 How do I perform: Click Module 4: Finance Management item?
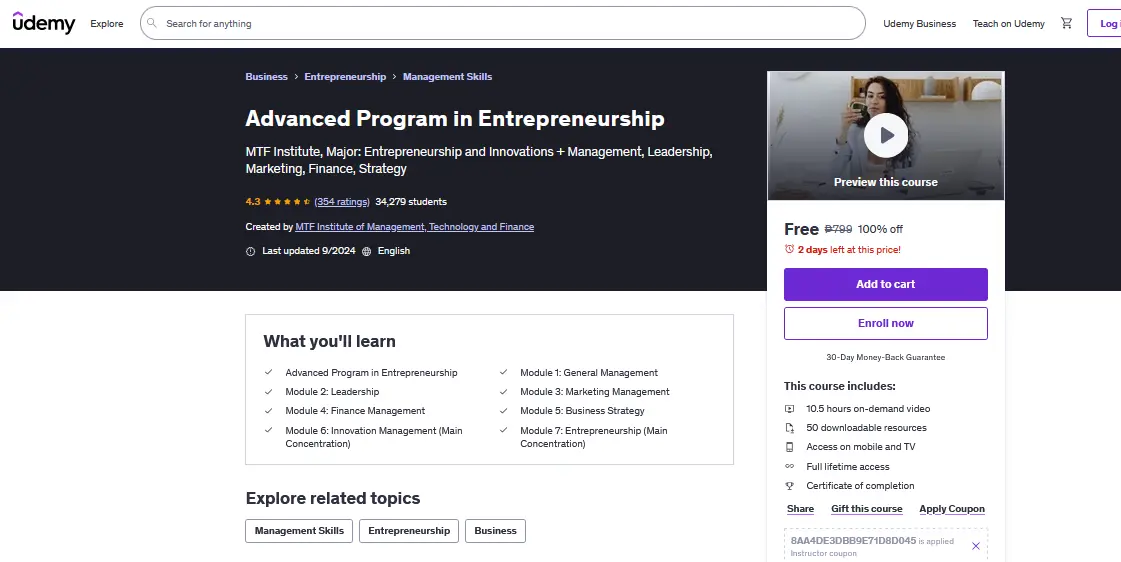(355, 411)
